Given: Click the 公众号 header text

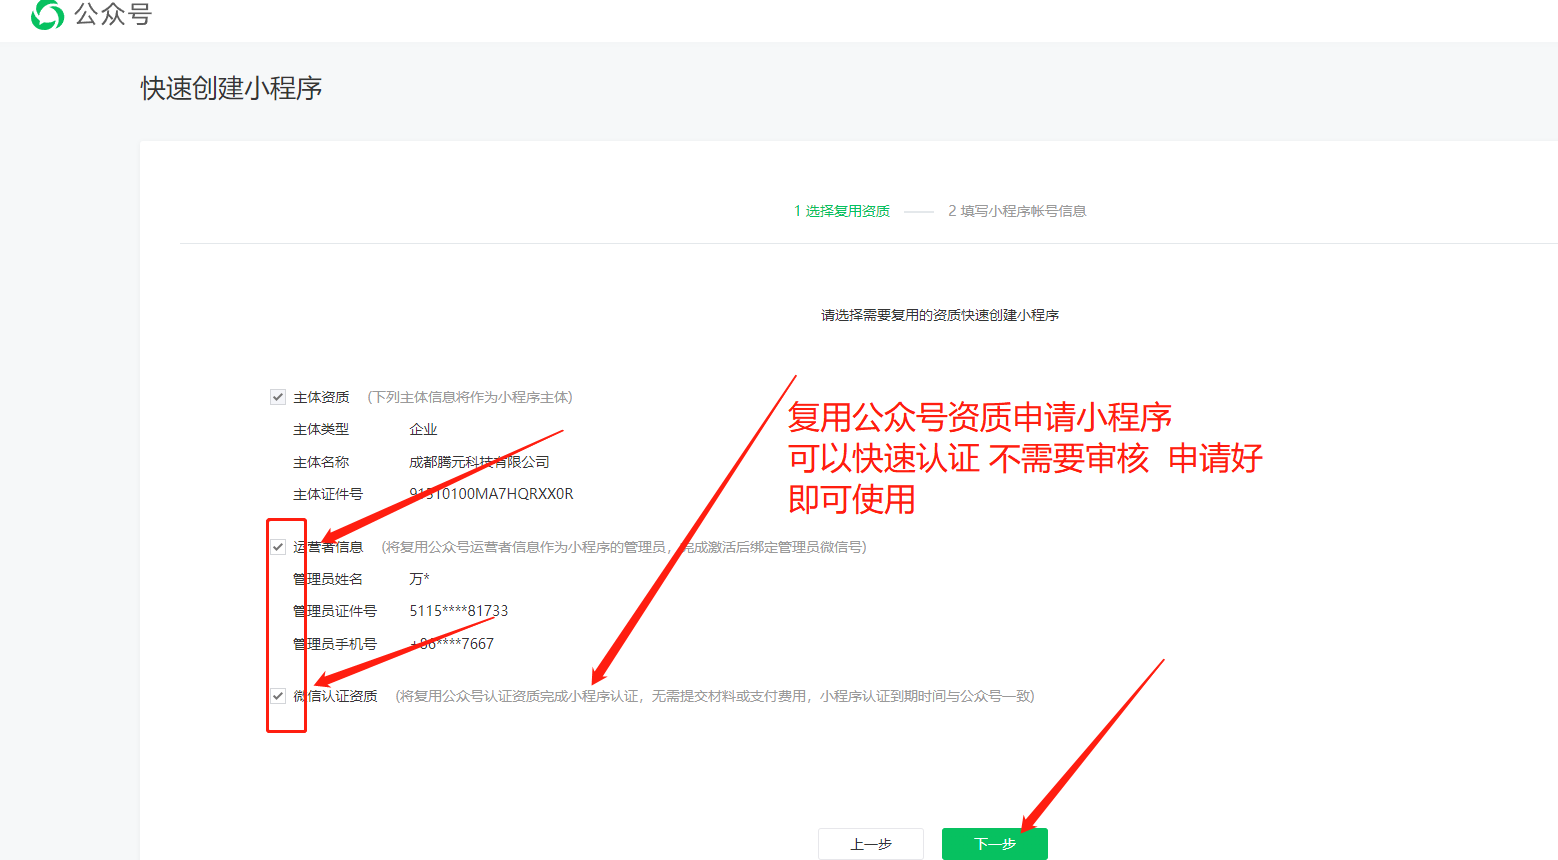Looking at the screenshot, I should pos(113,14).
